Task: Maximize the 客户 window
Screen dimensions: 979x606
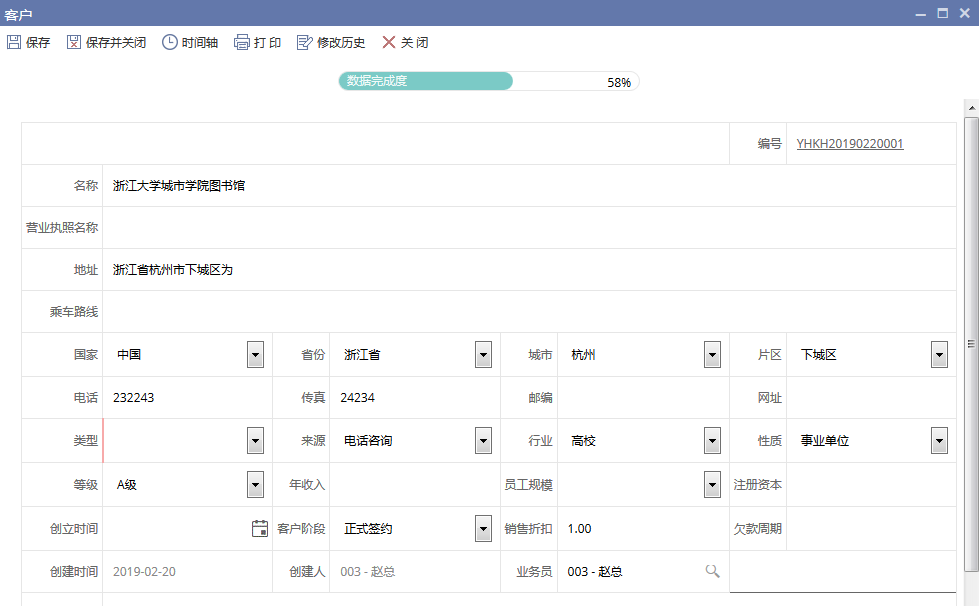Action: click(x=942, y=13)
